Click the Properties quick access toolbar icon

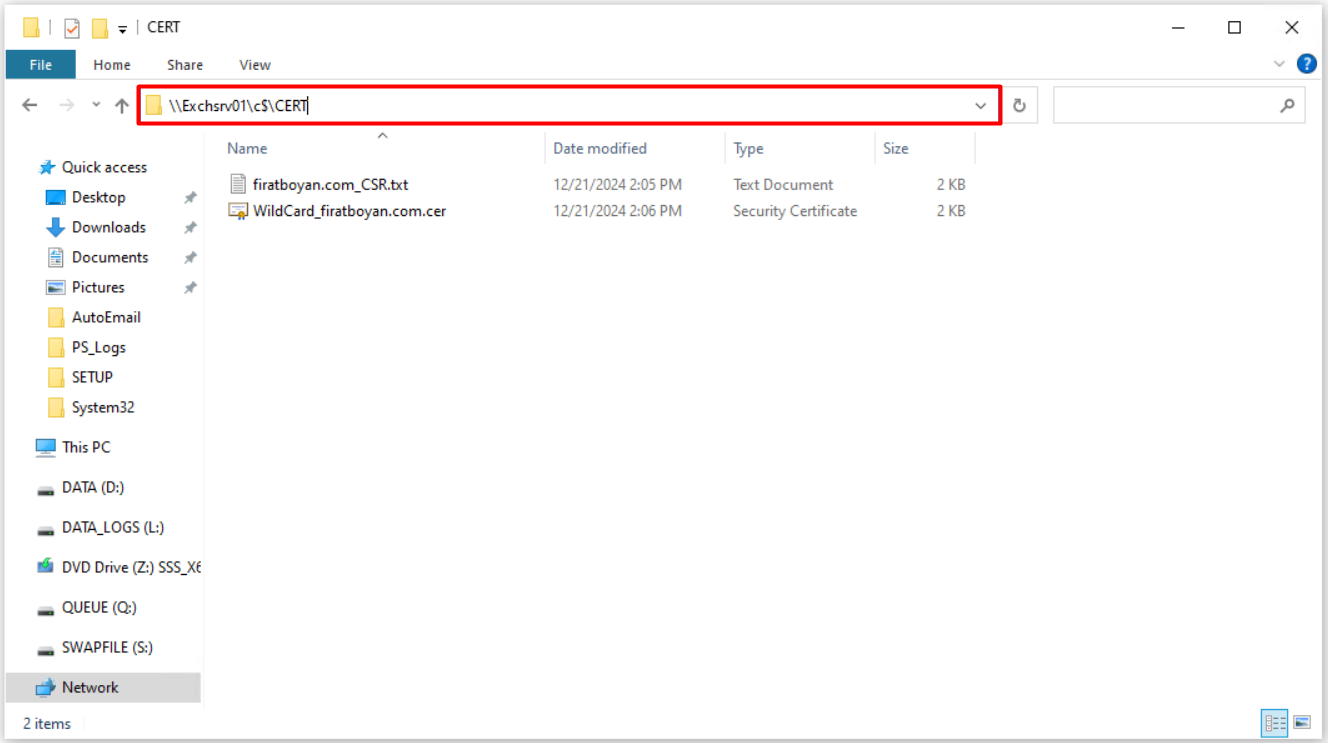pyautogui.click(x=72, y=28)
